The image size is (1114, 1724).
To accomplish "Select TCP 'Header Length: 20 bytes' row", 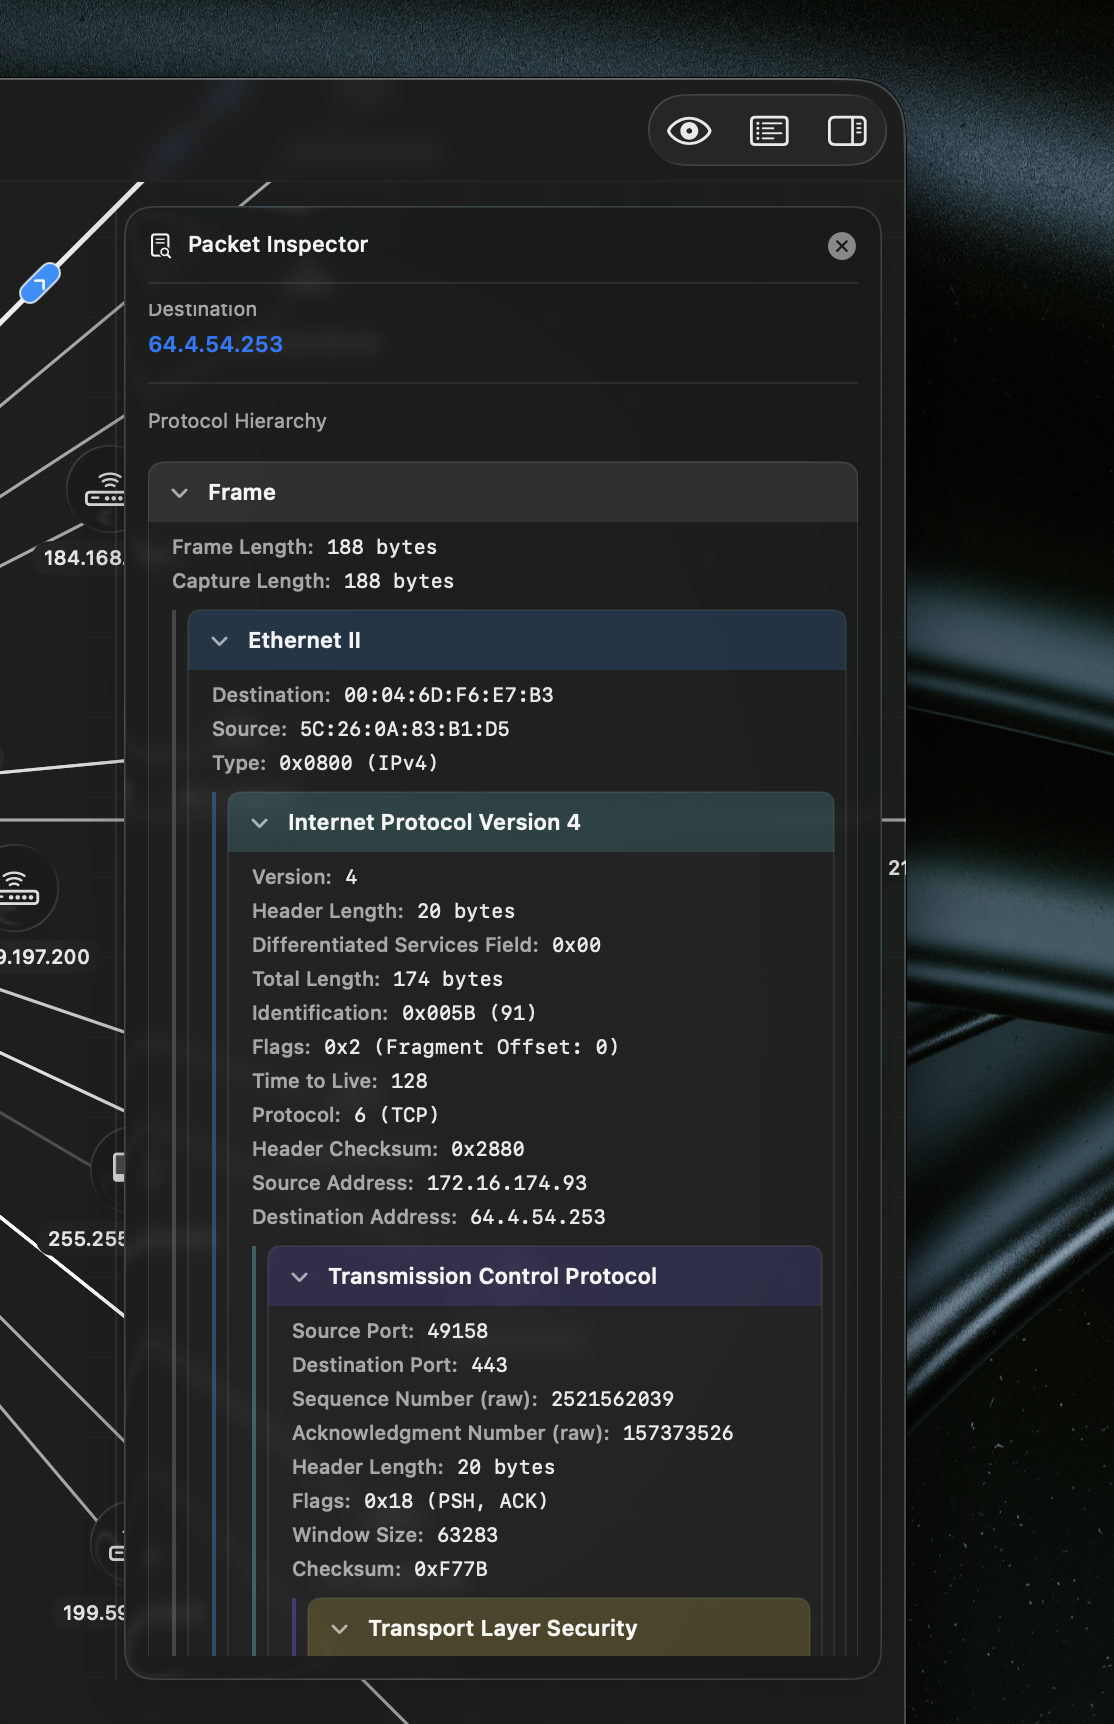I will (424, 1467).
